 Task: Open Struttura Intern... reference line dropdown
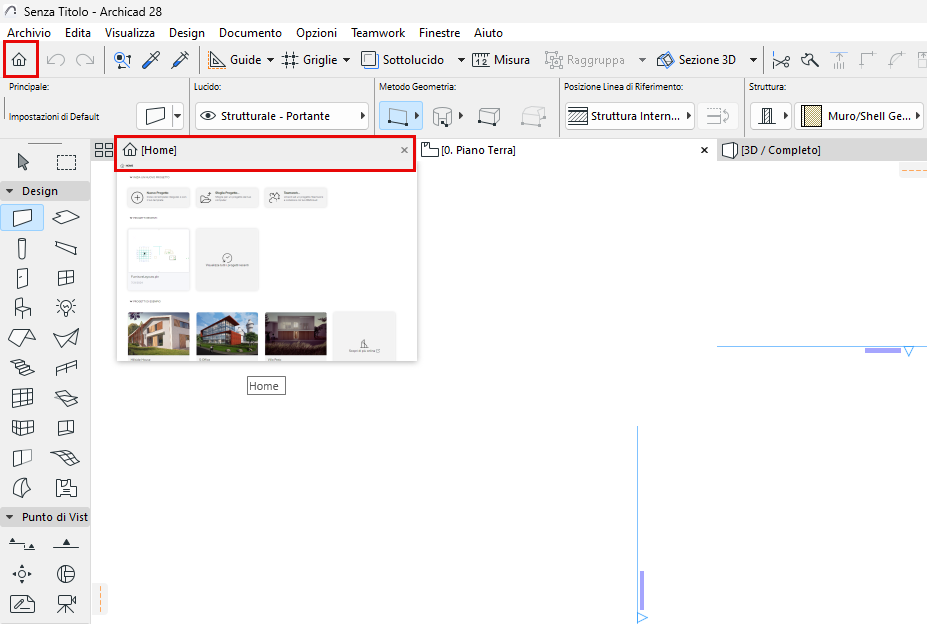[629, 116]
